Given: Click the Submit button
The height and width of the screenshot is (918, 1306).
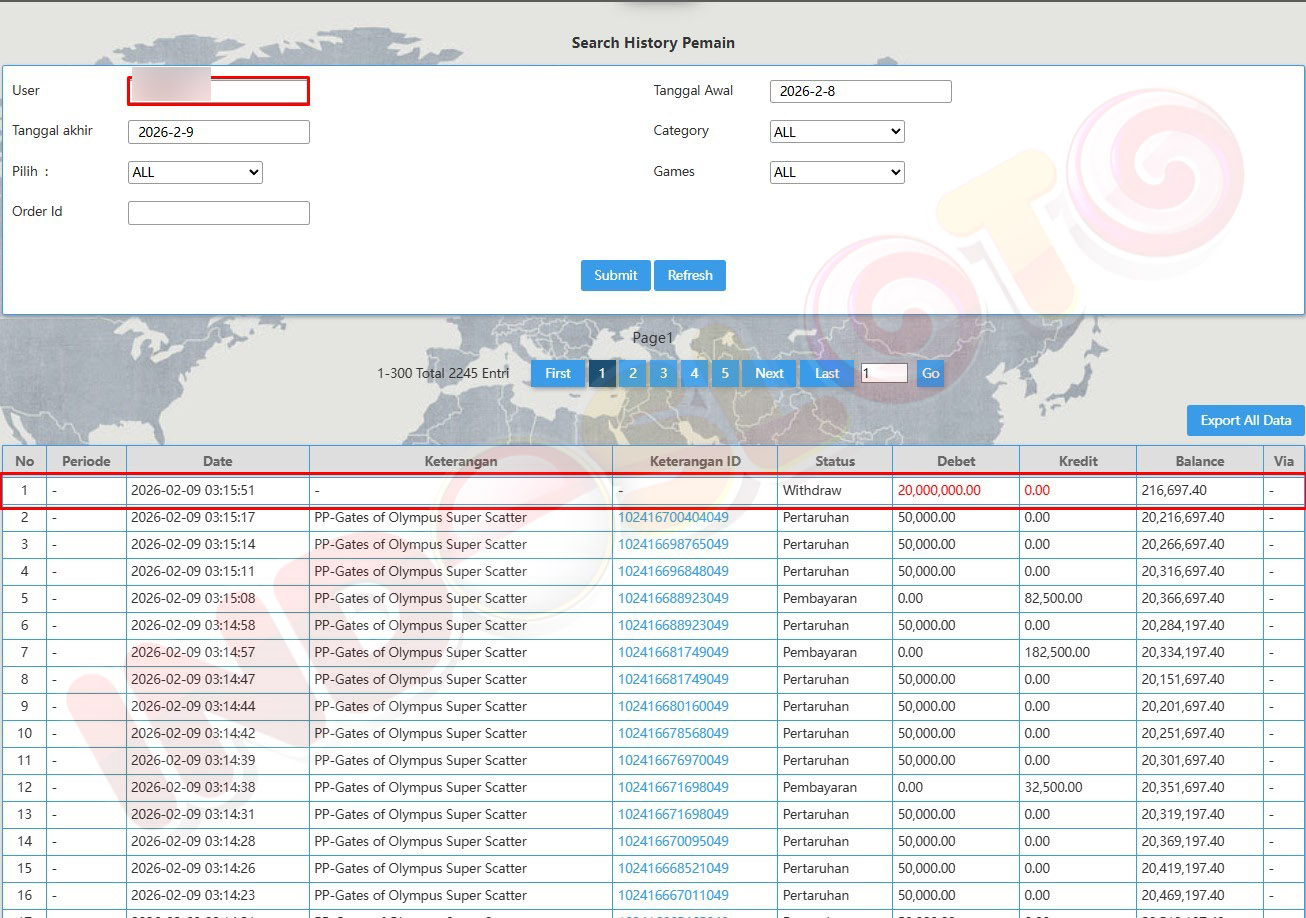Looking at the screenshot, I should click(615, 275).
